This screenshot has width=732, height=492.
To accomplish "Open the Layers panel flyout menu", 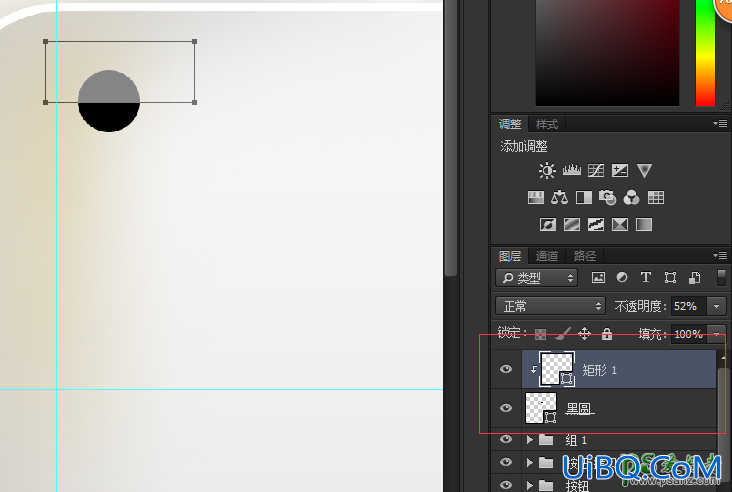I will [x=720, y=255].
